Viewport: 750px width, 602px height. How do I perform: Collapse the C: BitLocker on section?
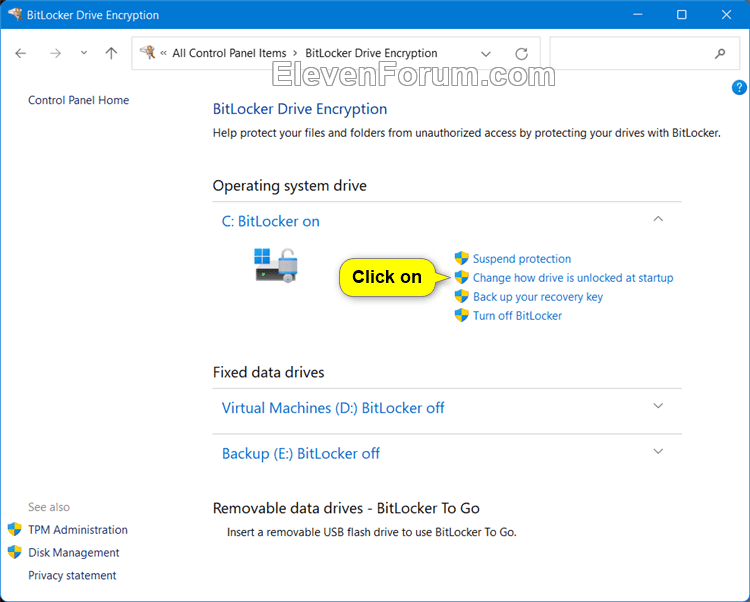click(x=658, y=219)
